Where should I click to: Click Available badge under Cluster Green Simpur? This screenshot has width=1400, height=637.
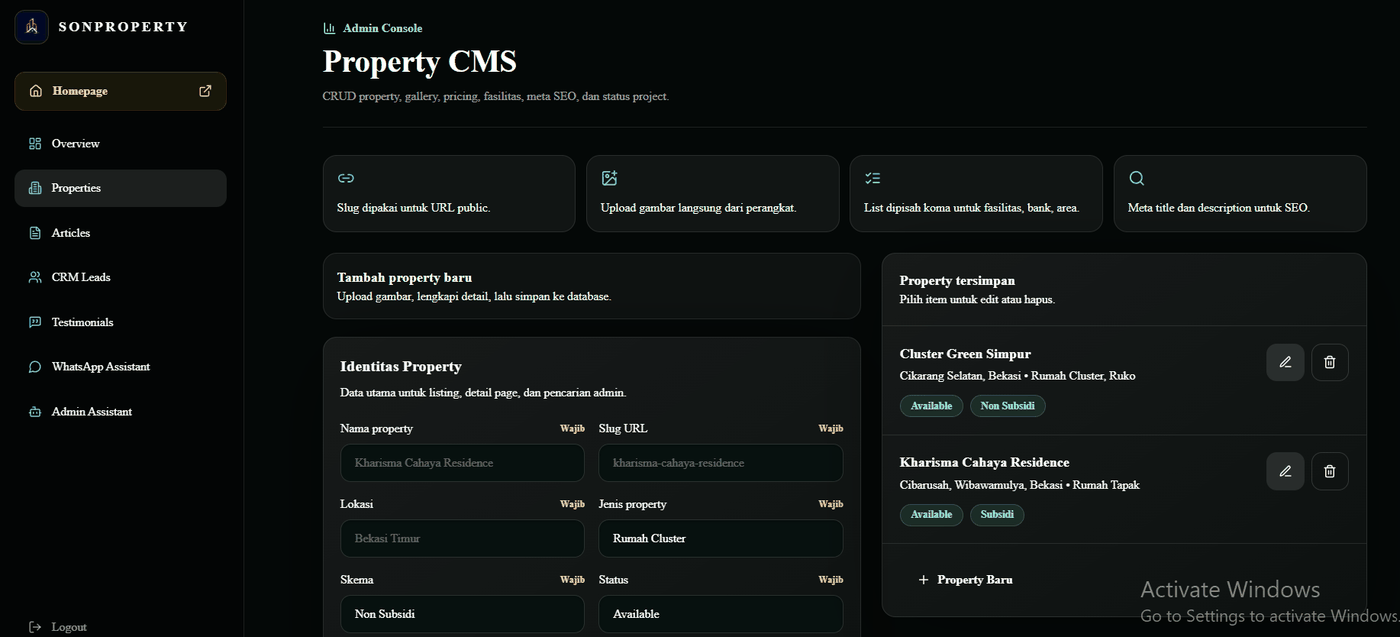point(931,406)
